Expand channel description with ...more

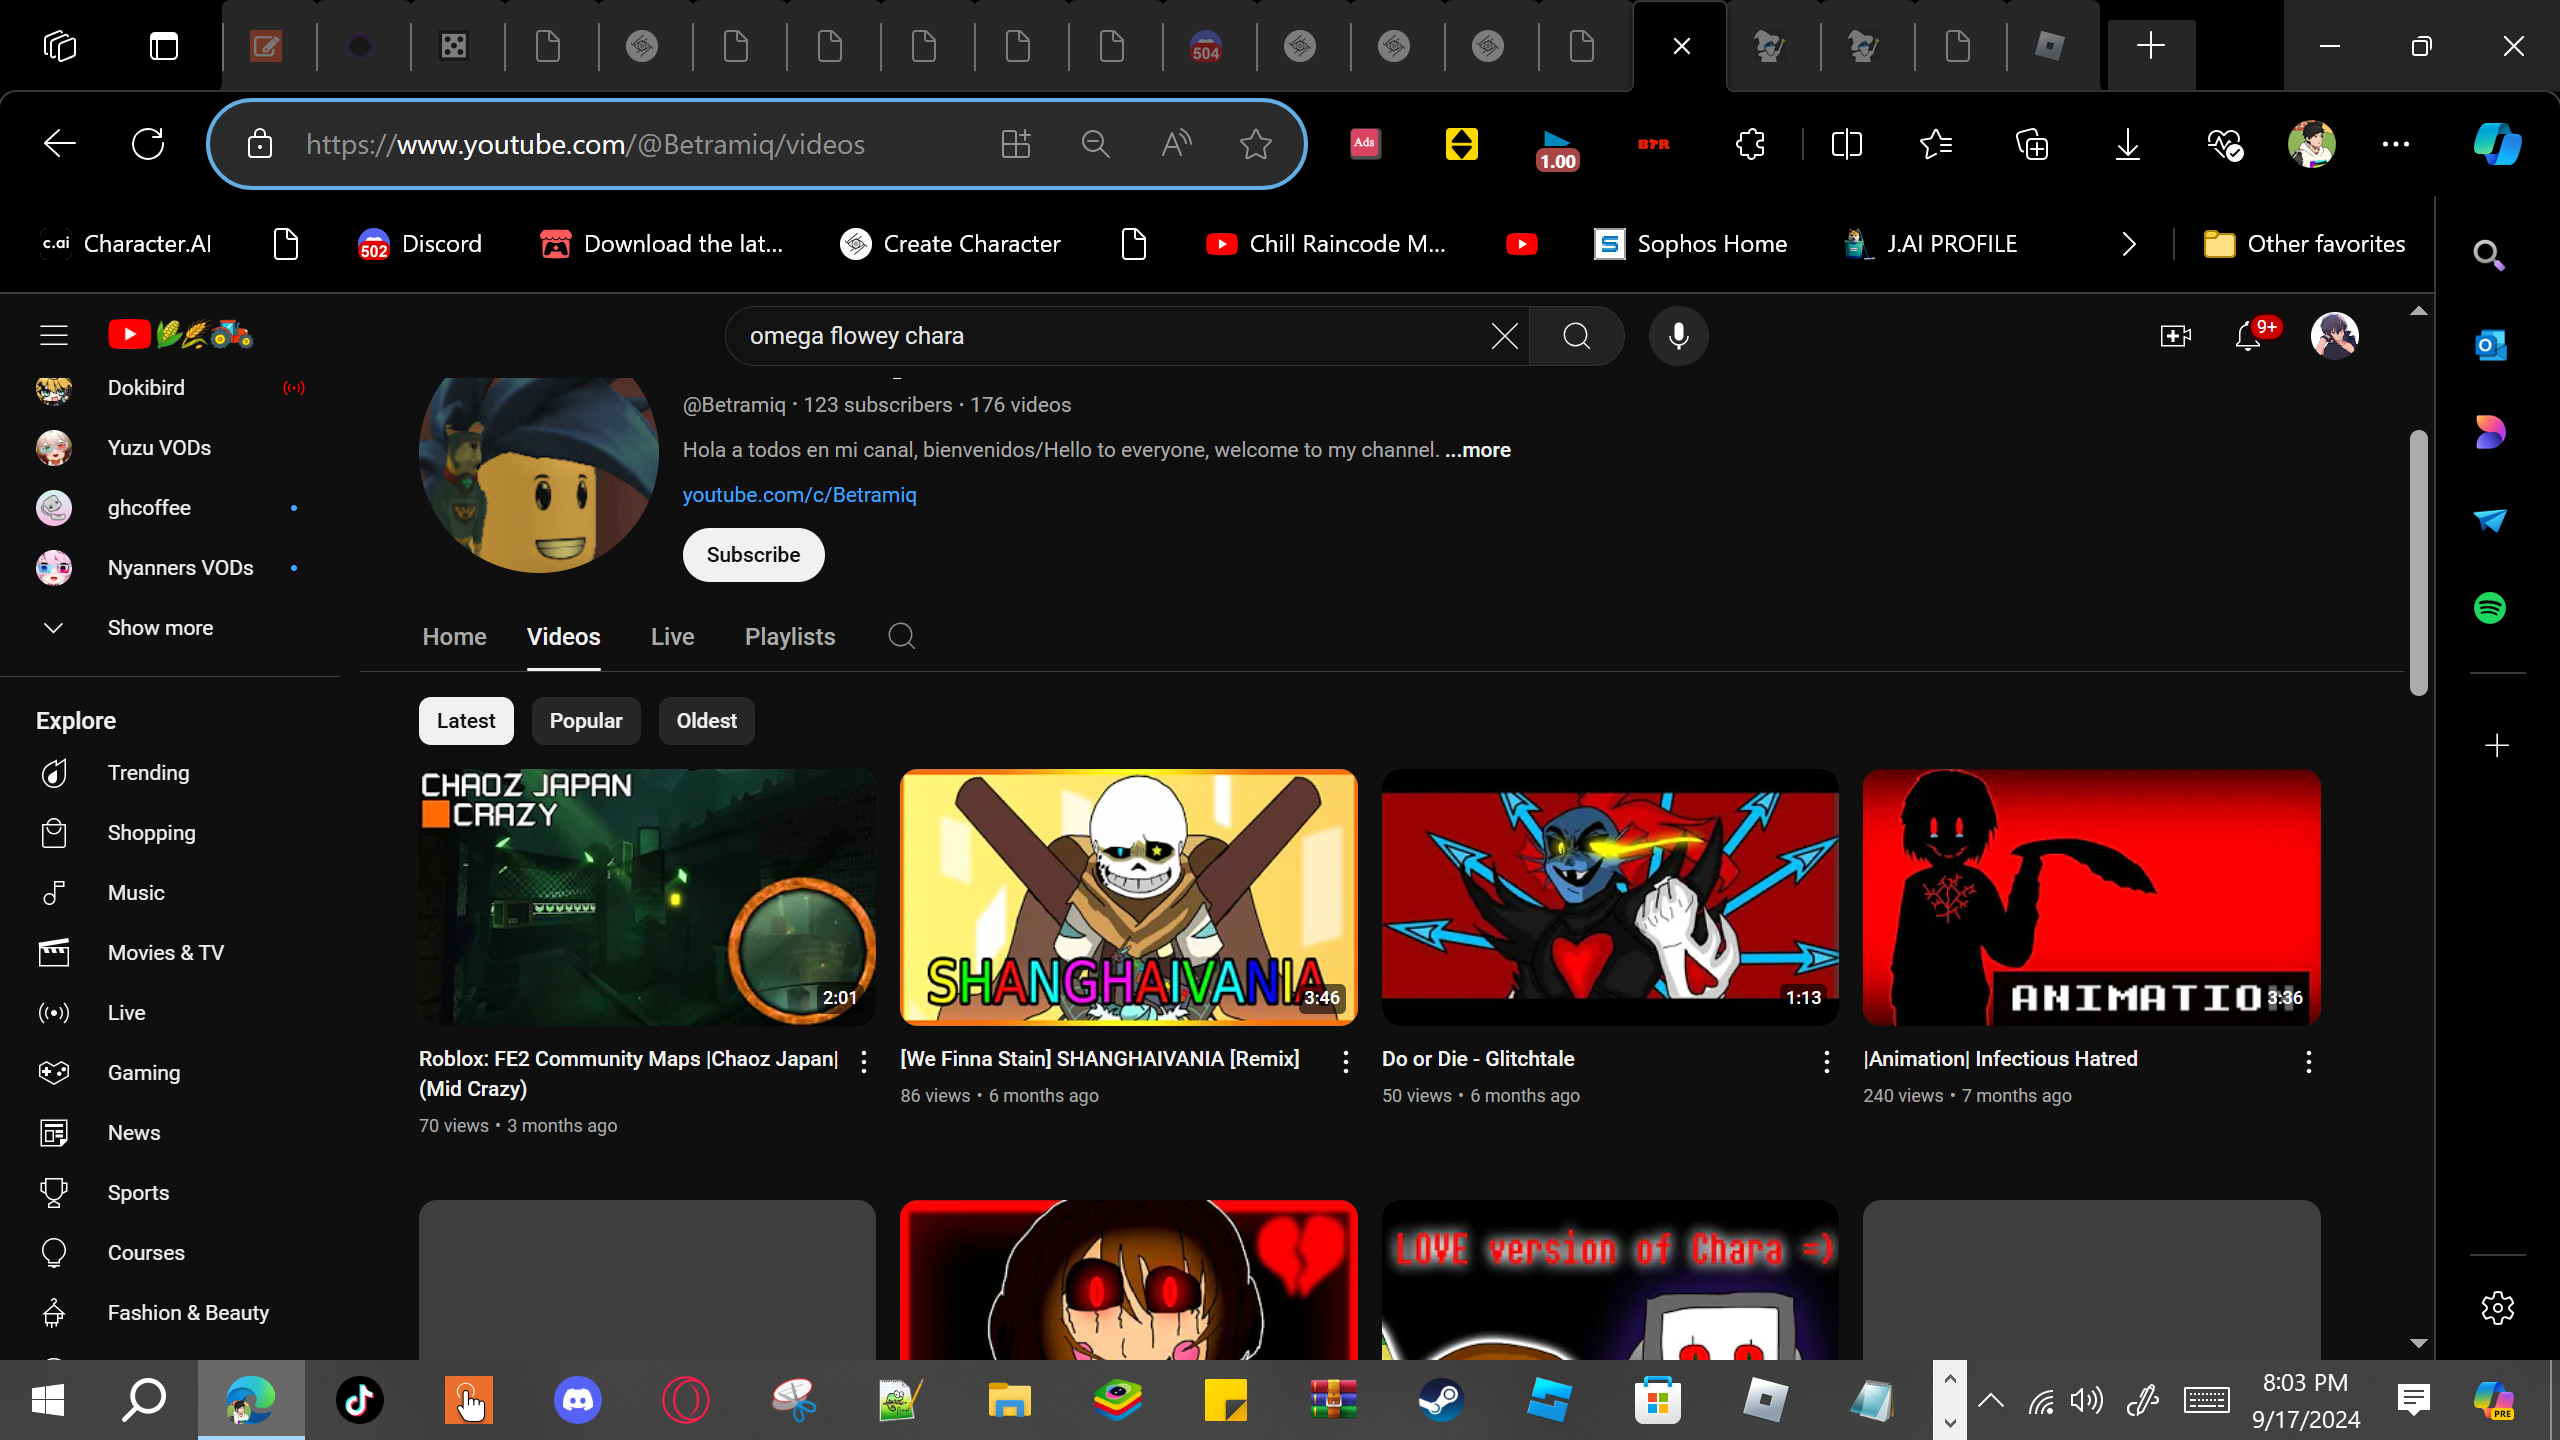click(1477, 450)
